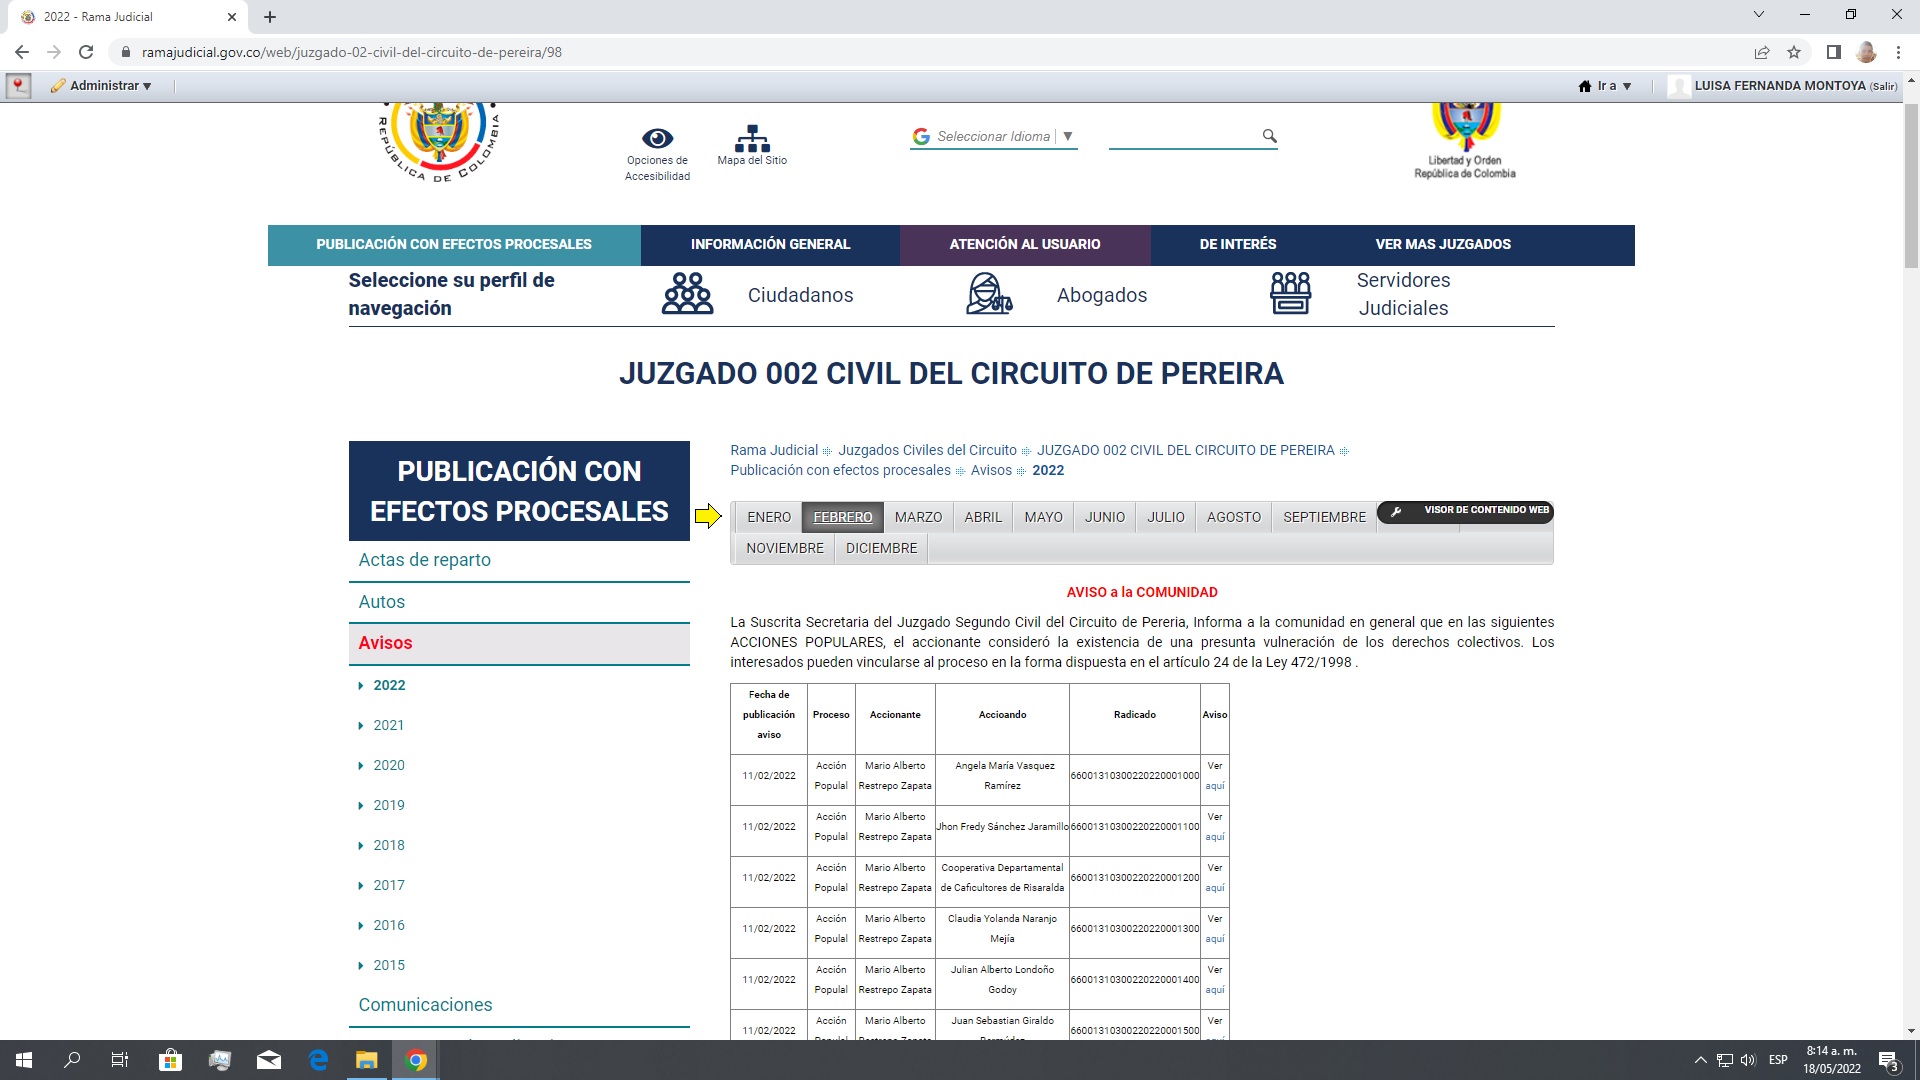Select the FEBRERO tab
This screenshot has width=1920, height=1080.
(842, 517)
